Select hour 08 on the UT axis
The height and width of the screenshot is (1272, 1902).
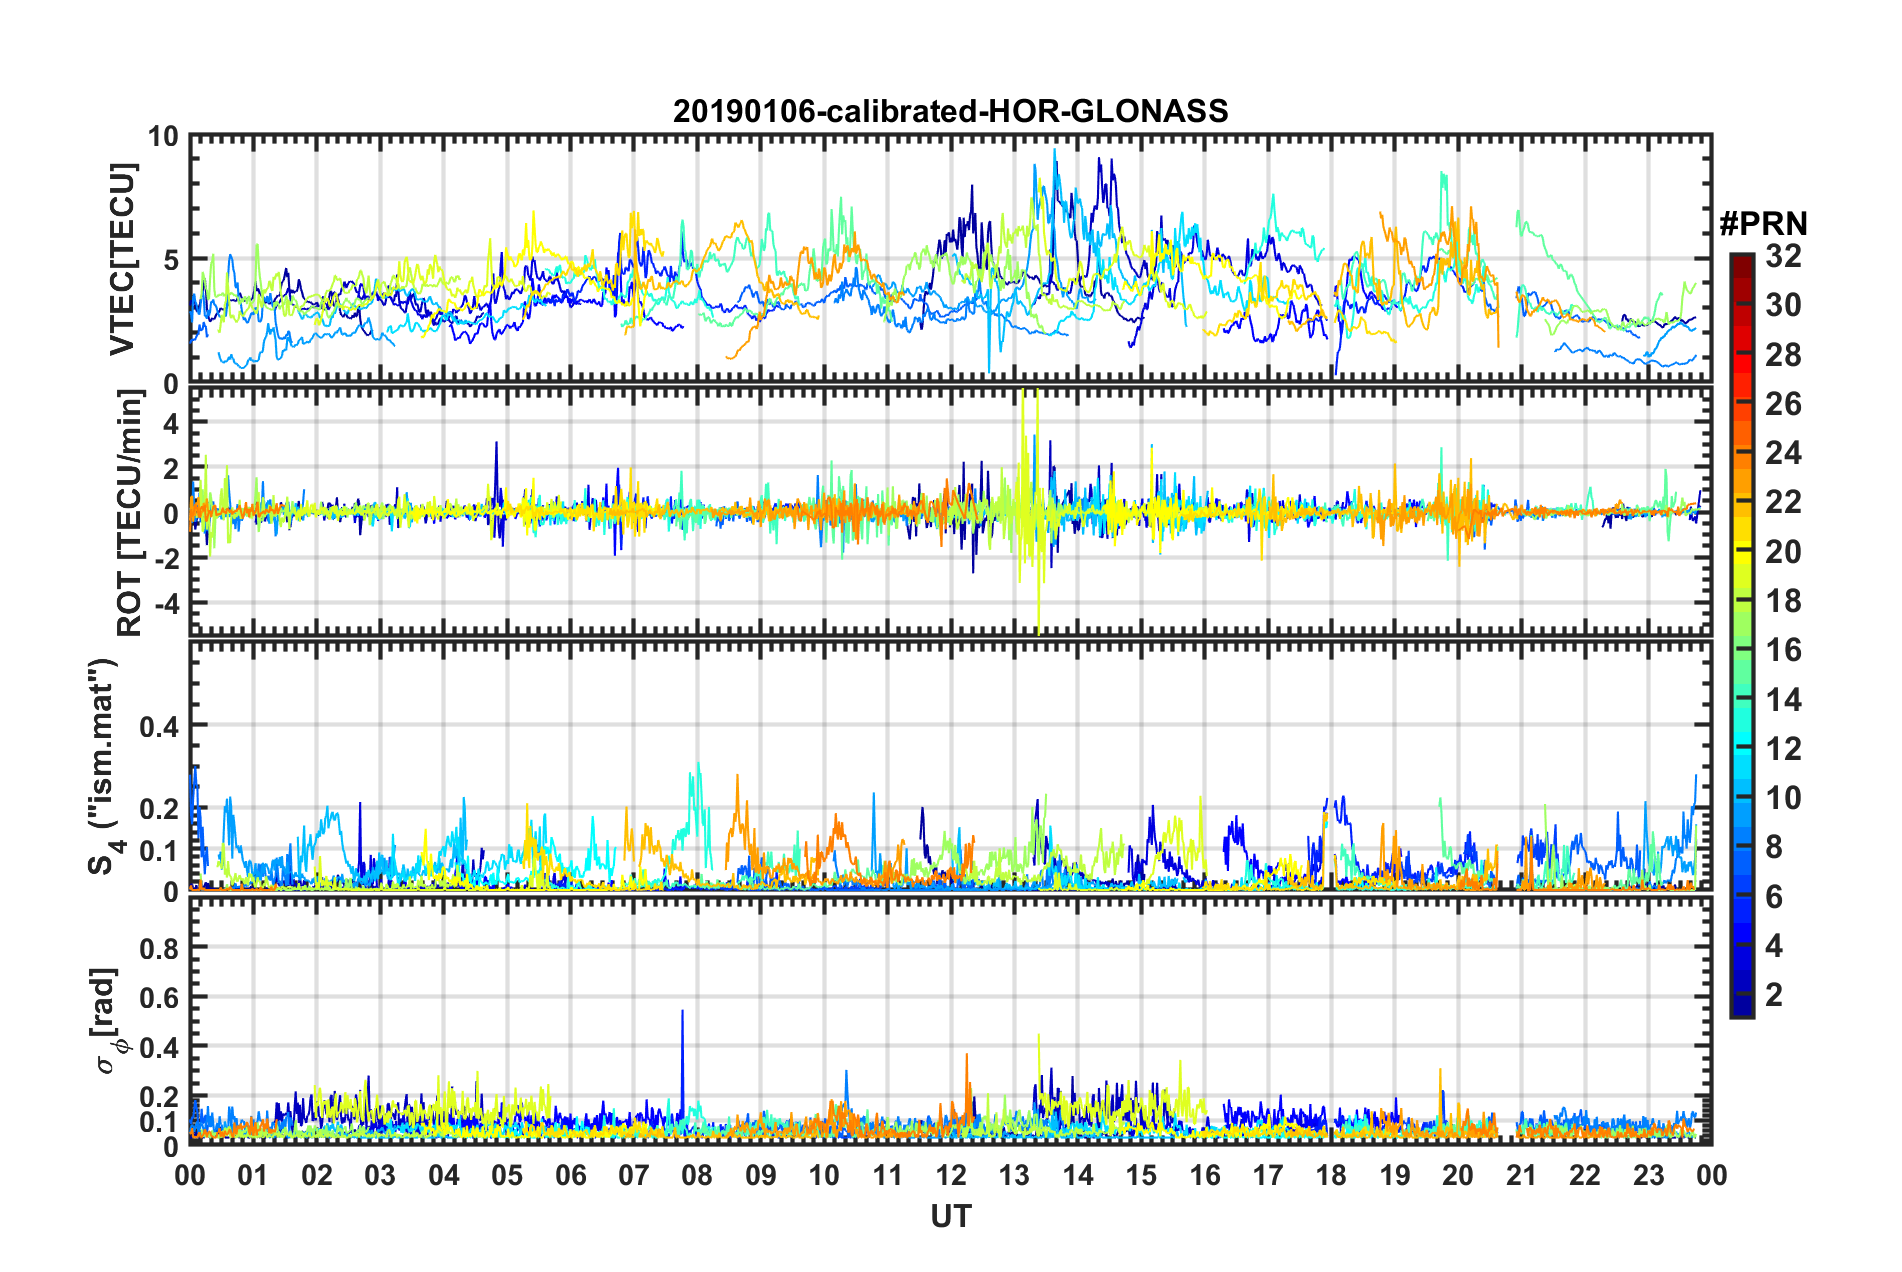(x=697, y=1174)
